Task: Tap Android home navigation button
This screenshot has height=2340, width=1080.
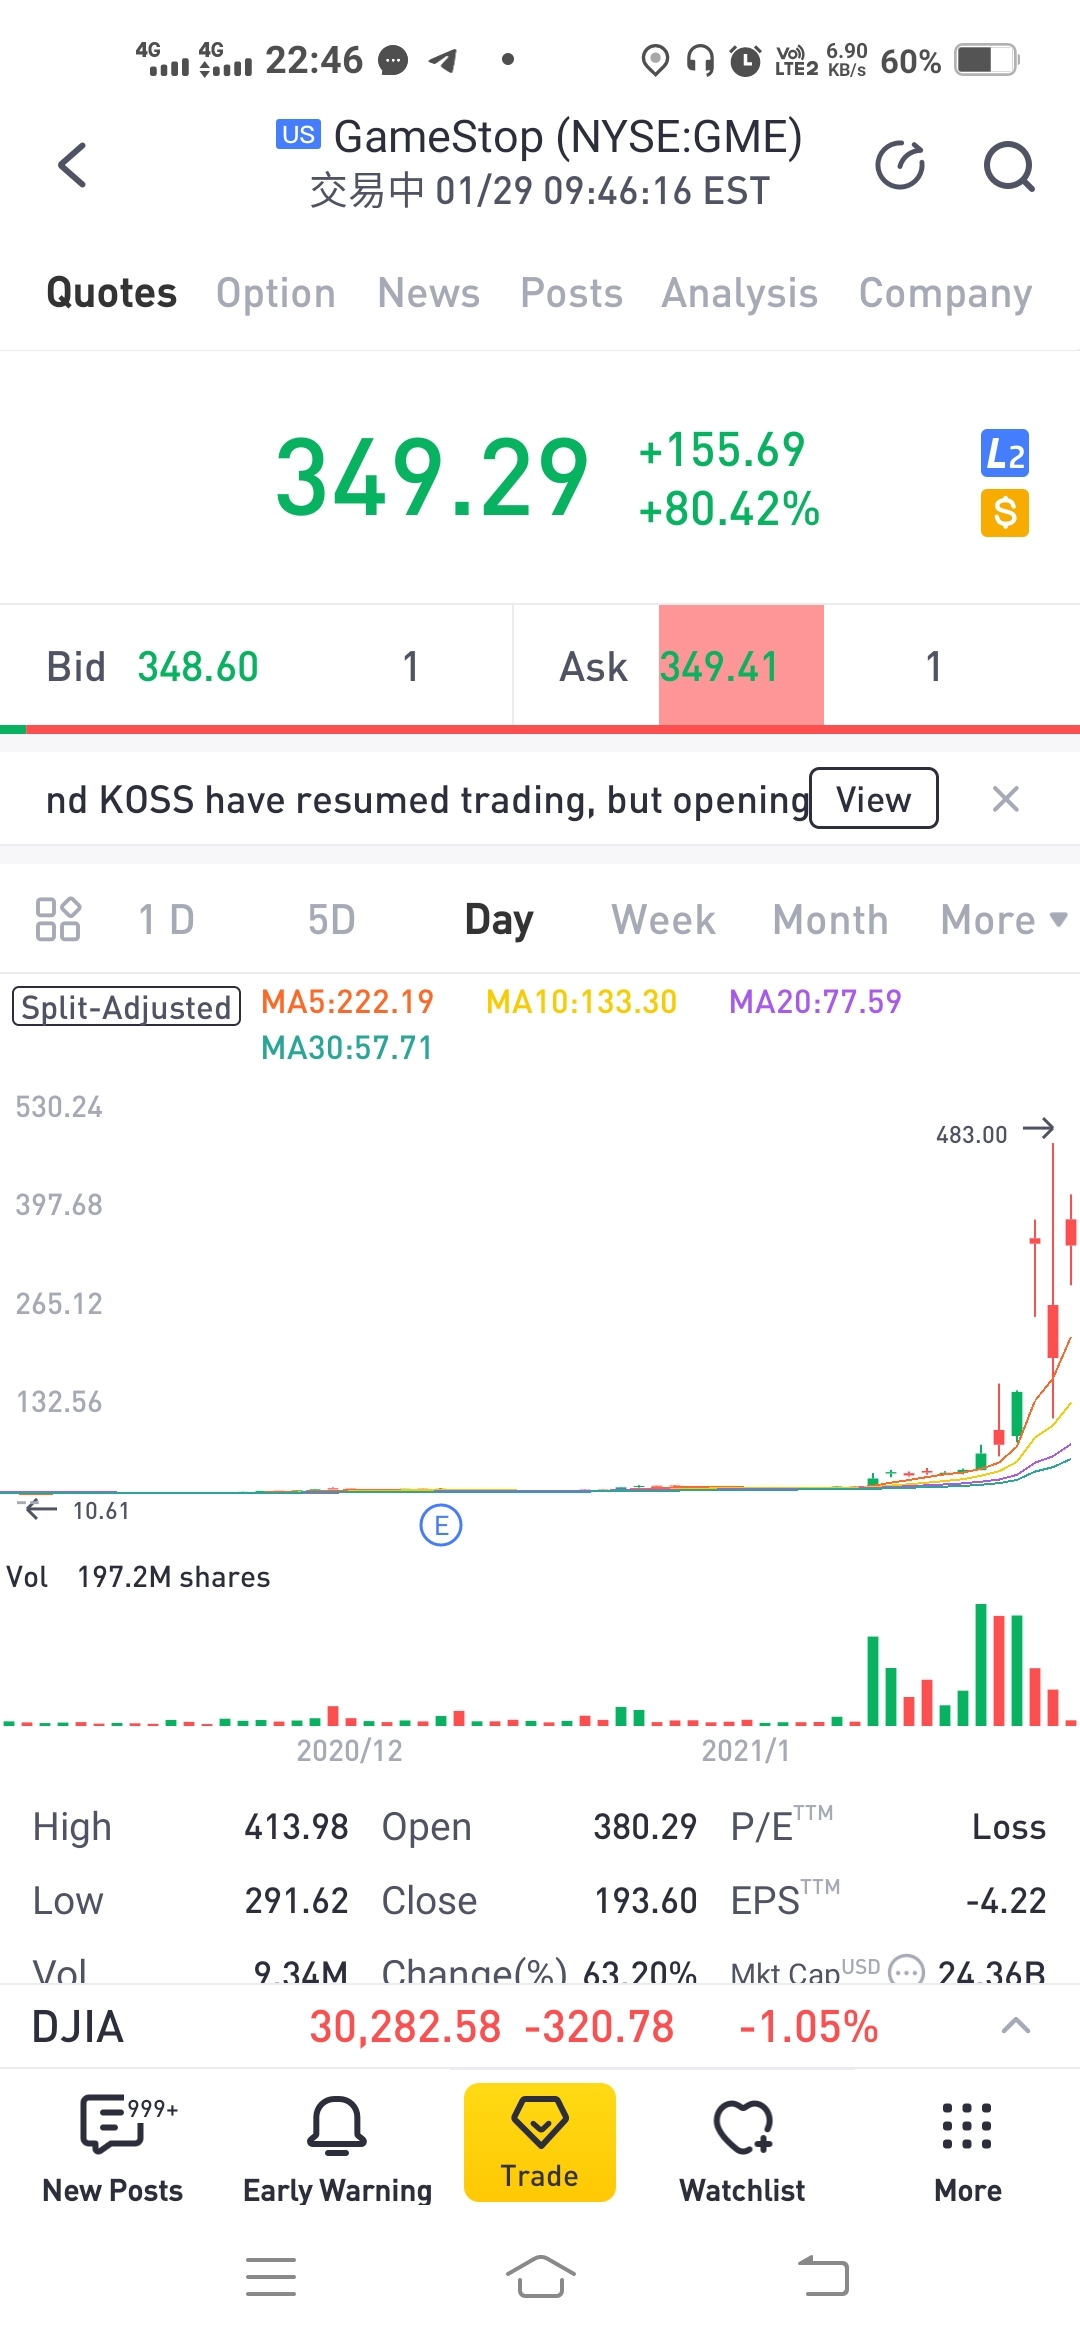Action: pos(540,2277)
